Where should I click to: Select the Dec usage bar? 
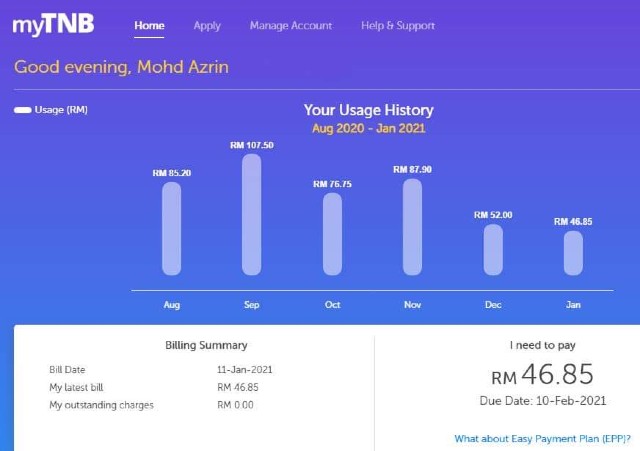[x=493, y=250]
